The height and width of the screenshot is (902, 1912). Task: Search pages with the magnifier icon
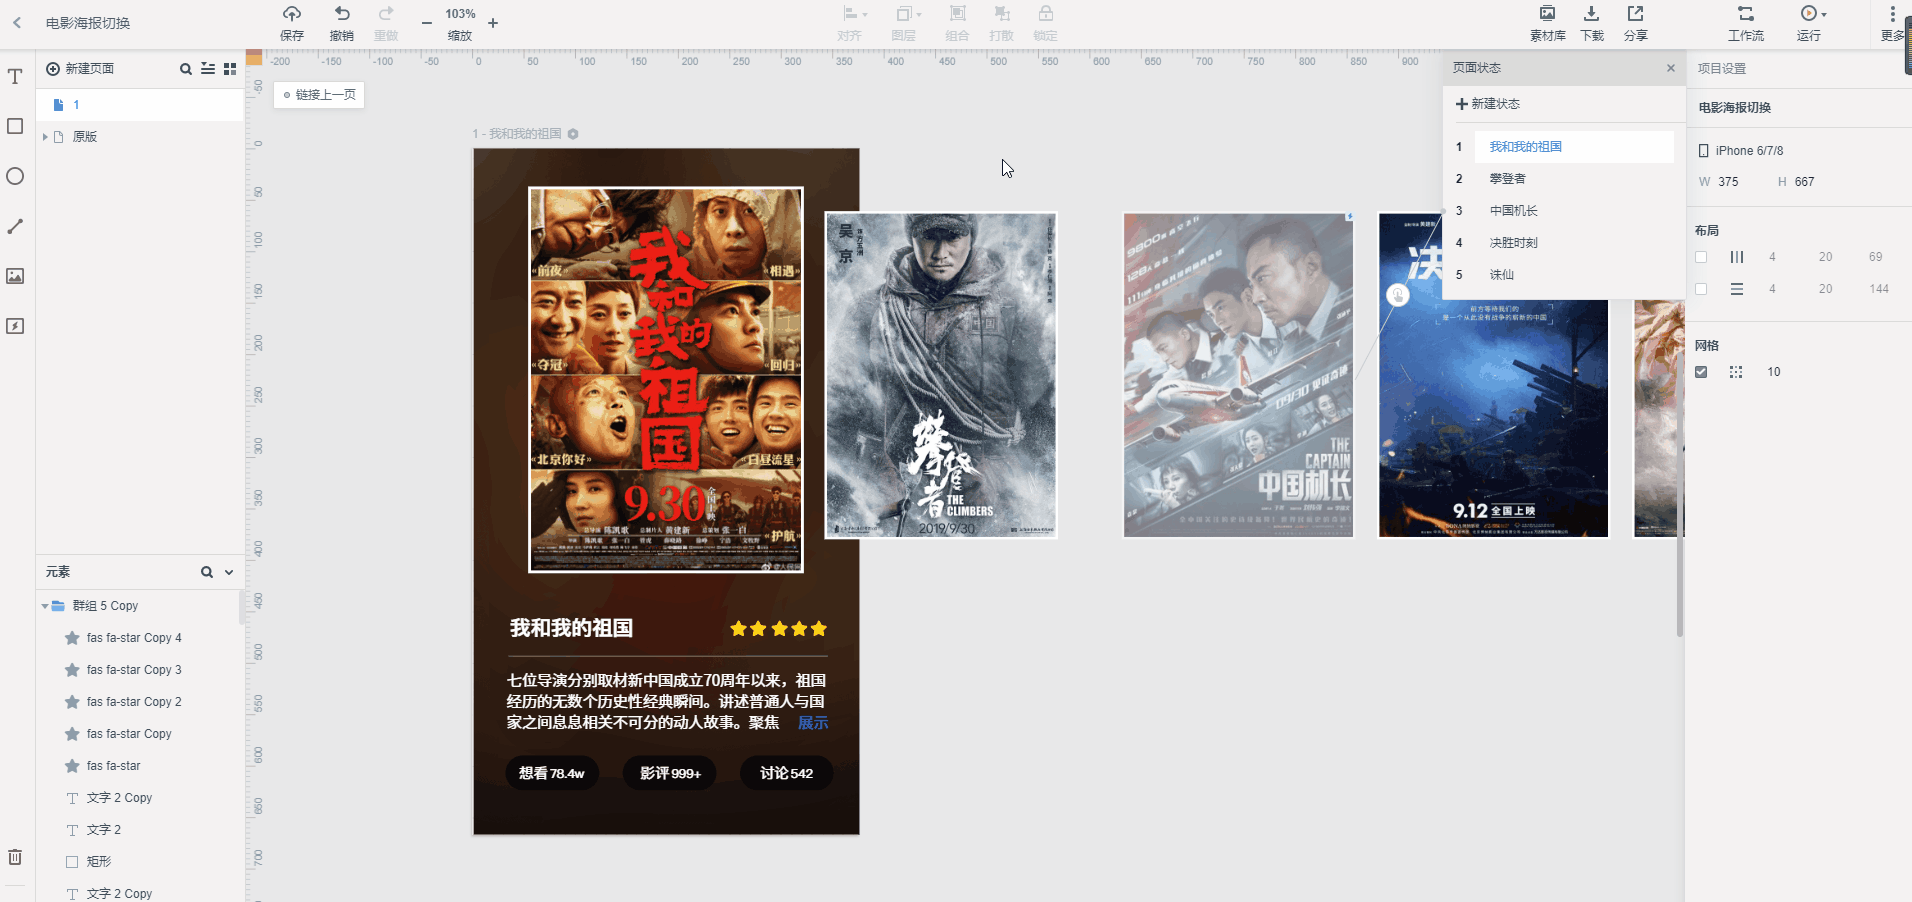tap(185, 69)
